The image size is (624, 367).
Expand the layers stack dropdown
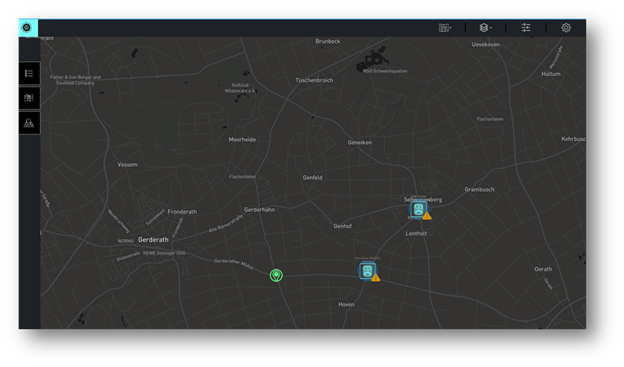click(485, 27)
